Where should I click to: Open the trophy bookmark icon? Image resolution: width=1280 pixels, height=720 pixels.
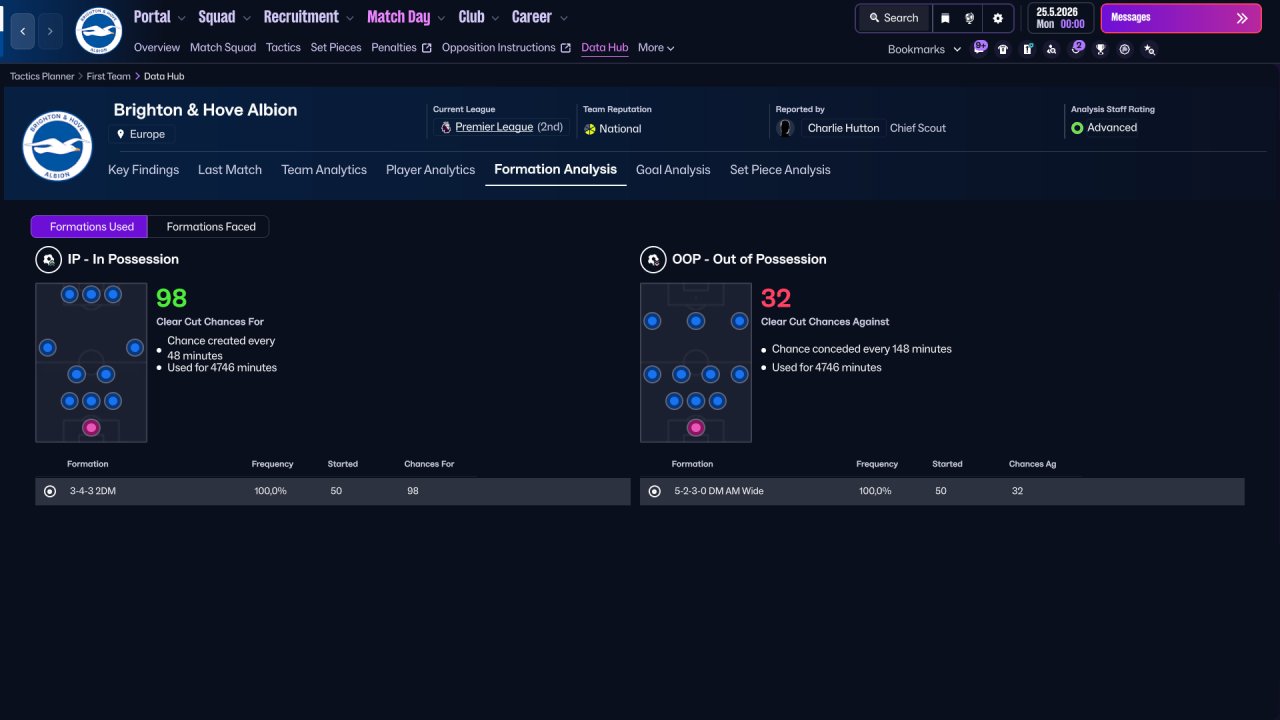[x=1100, y=49]
